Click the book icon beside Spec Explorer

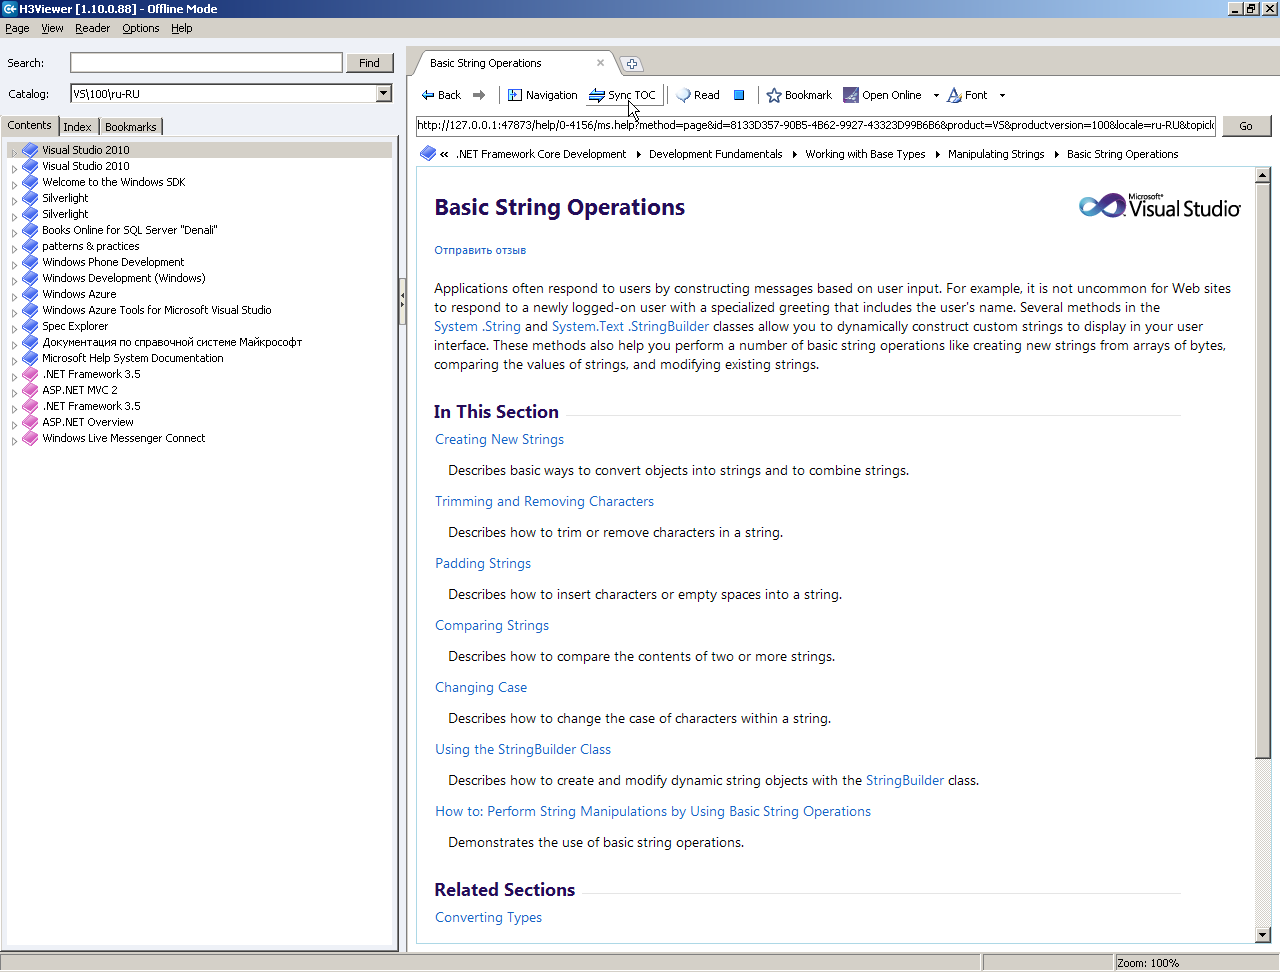click(30, 326)
